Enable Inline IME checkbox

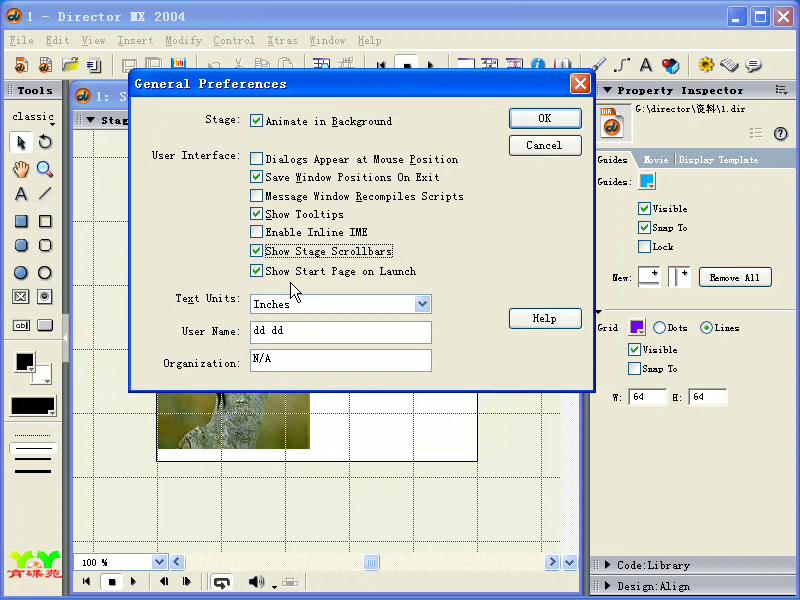pyautogui.click(x=256, y=232)
